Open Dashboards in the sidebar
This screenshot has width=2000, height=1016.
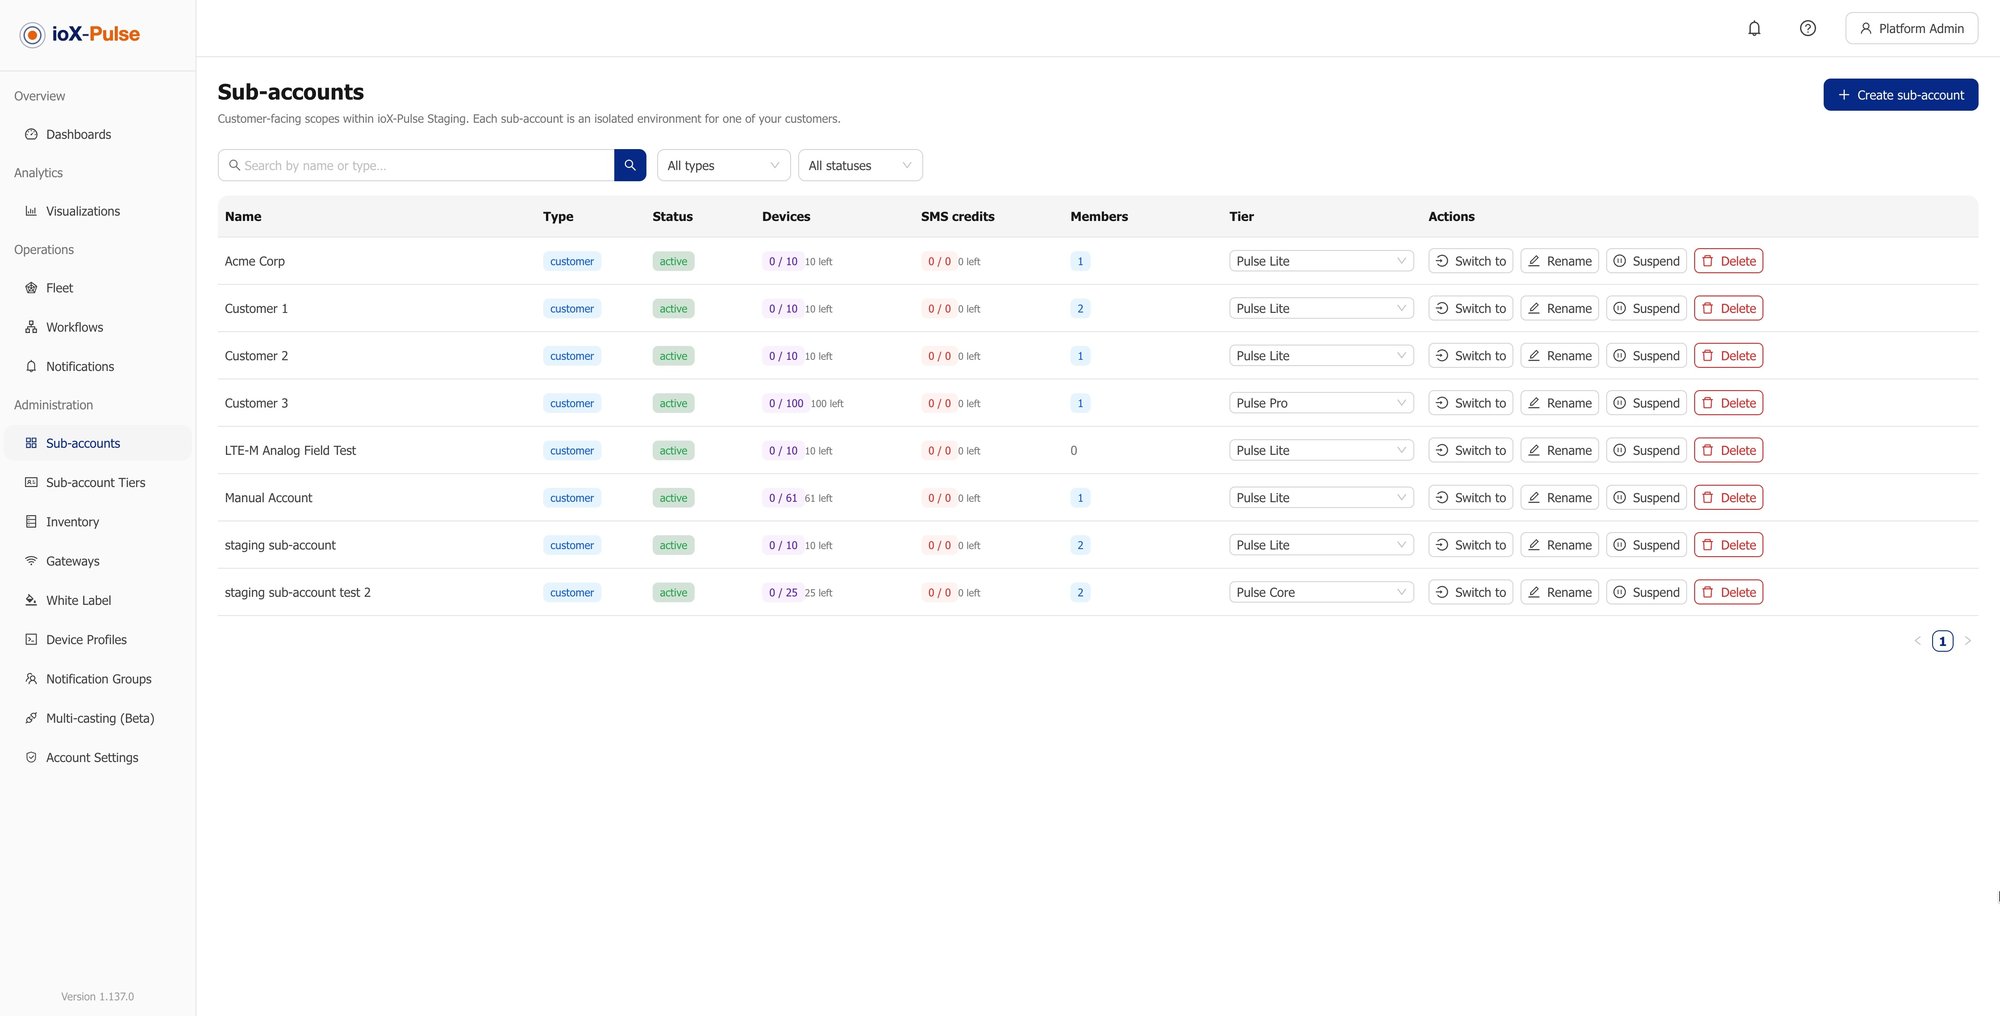(x=98, y=134)
